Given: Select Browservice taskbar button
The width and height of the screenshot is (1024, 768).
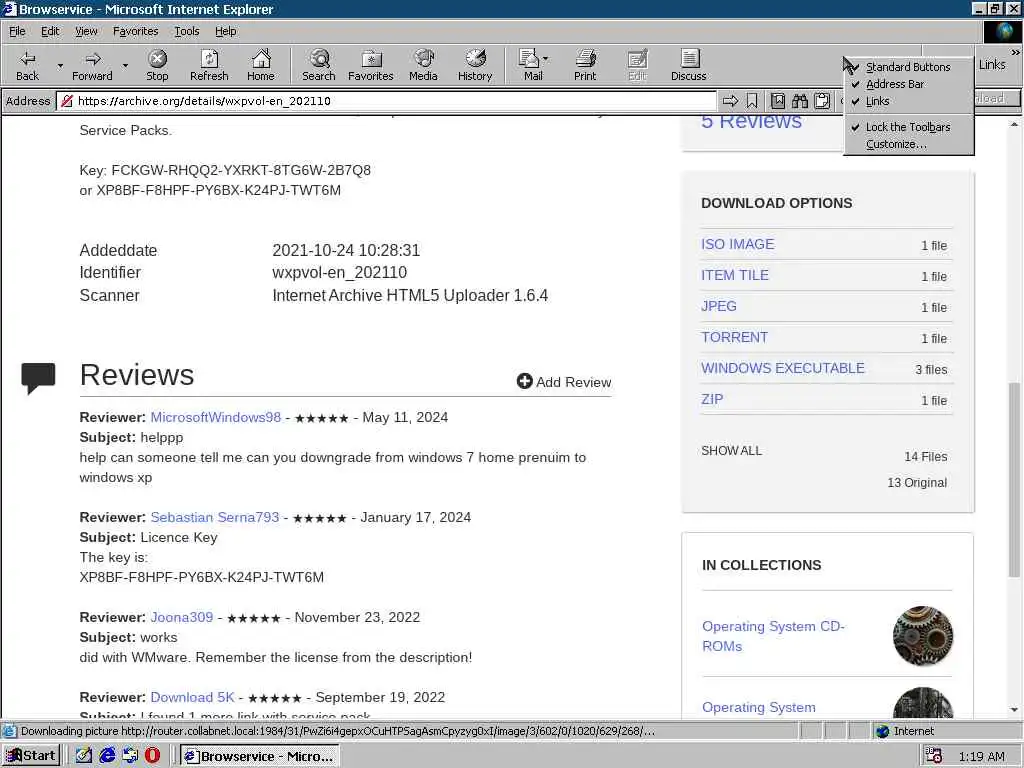Looking at the screenshot, I should [x=260, y=756].
